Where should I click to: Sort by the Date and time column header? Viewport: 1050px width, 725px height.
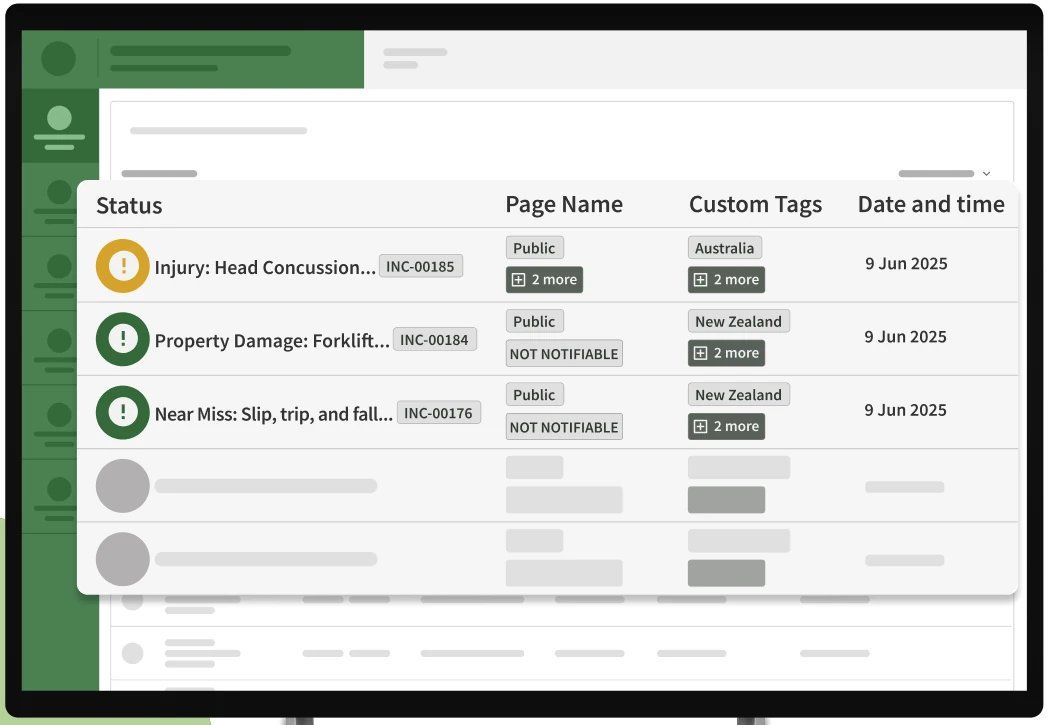click(x=931, y=204)
